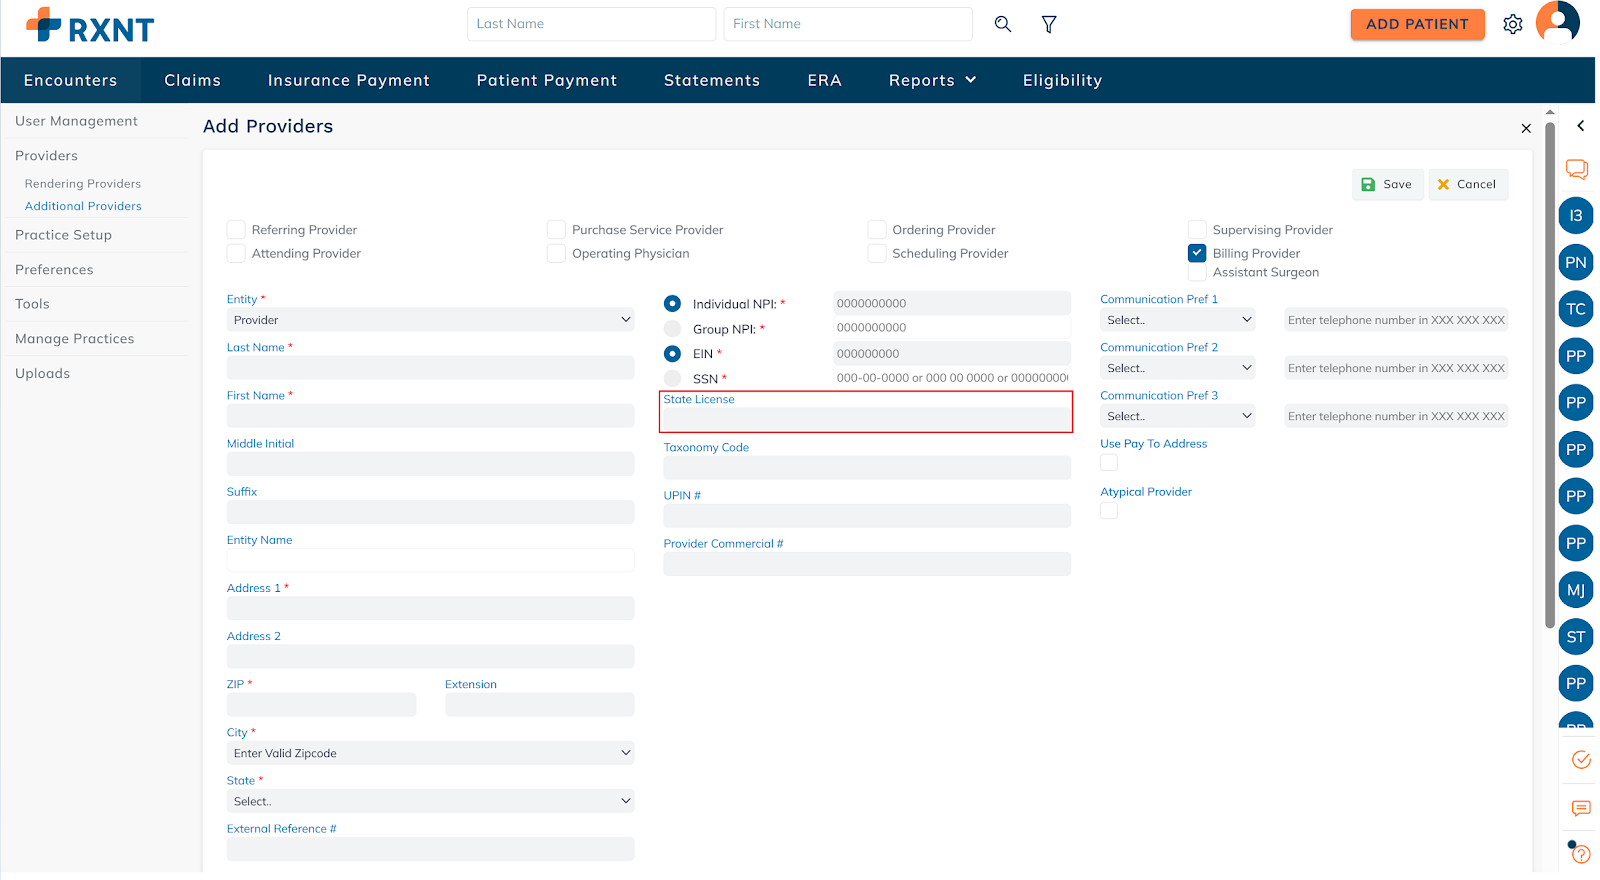This screenshot has width=1600, height=880.
Task: Open the Reports menu dropdown
Action: coord(932,80)
